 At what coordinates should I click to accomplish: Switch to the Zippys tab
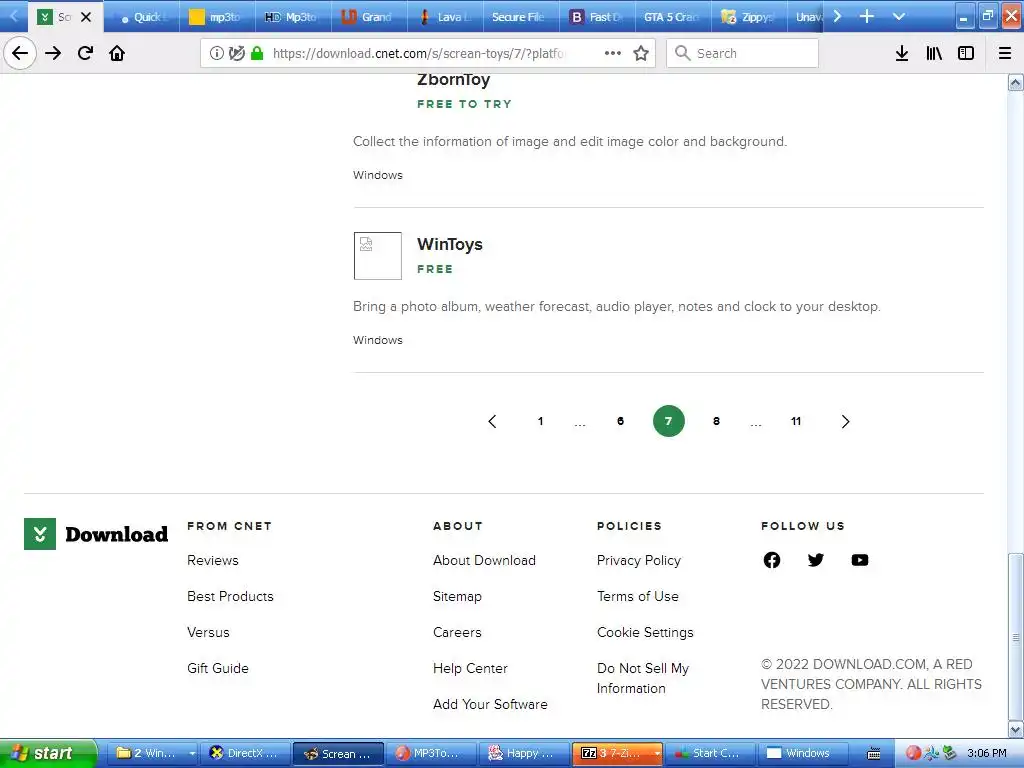point(748,17)
